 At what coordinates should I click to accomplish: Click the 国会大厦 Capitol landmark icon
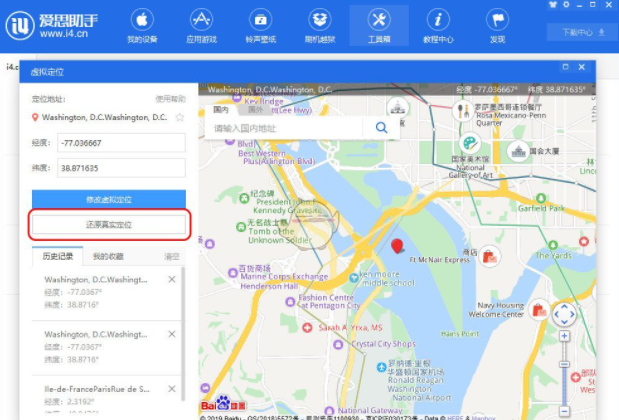(518, 151)
